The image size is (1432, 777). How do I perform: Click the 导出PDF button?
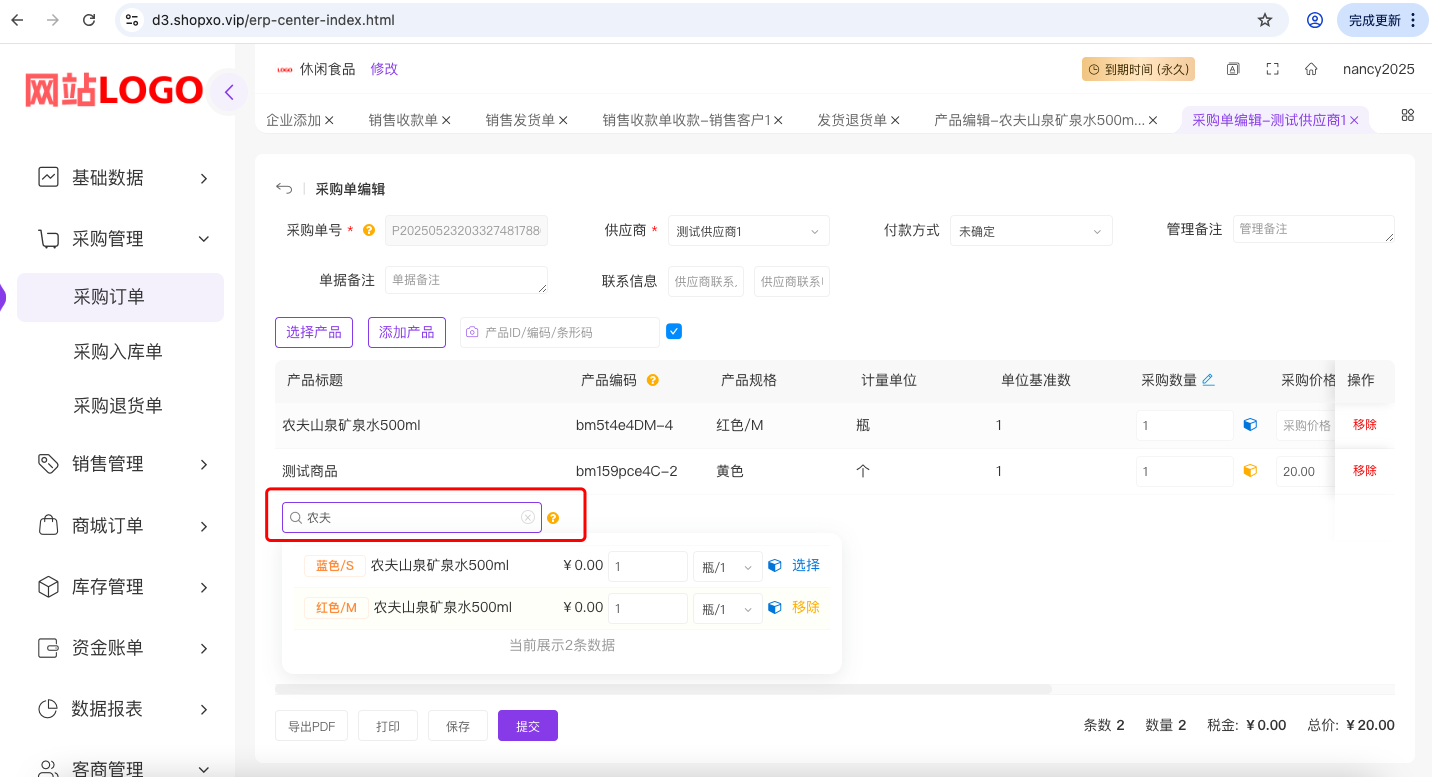[312, 726]
